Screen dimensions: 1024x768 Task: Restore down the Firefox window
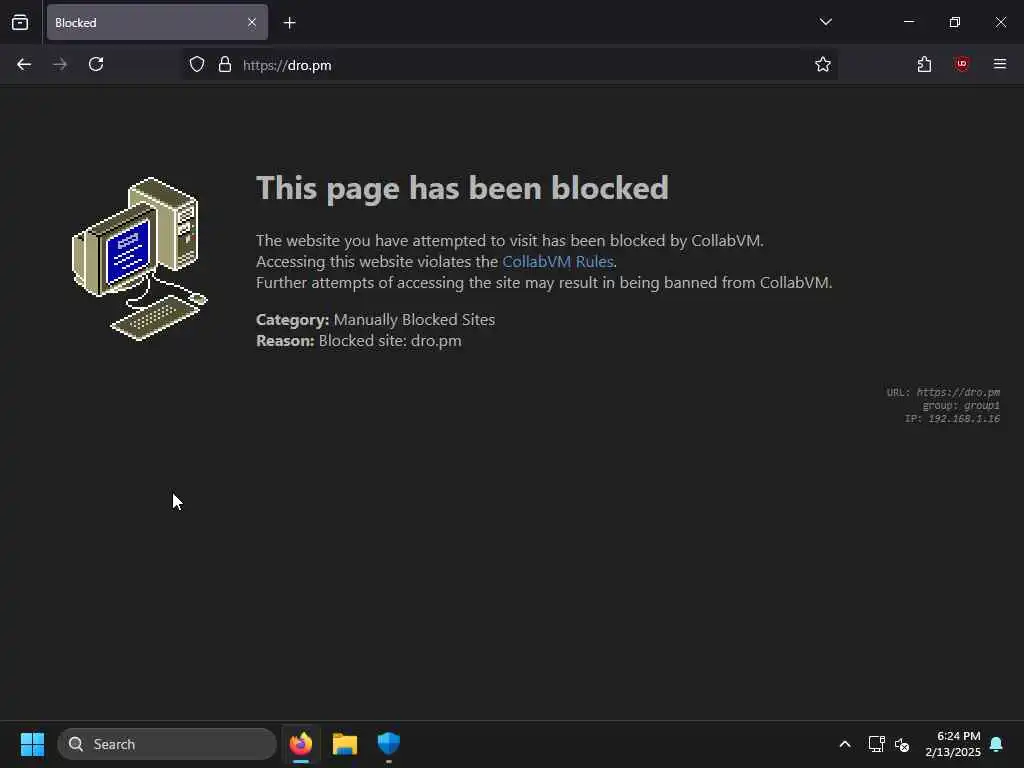point(954,22)
